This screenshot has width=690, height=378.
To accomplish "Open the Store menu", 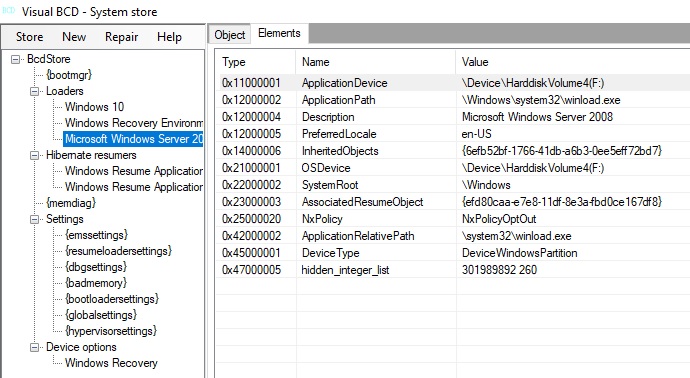I will point(29,37).
